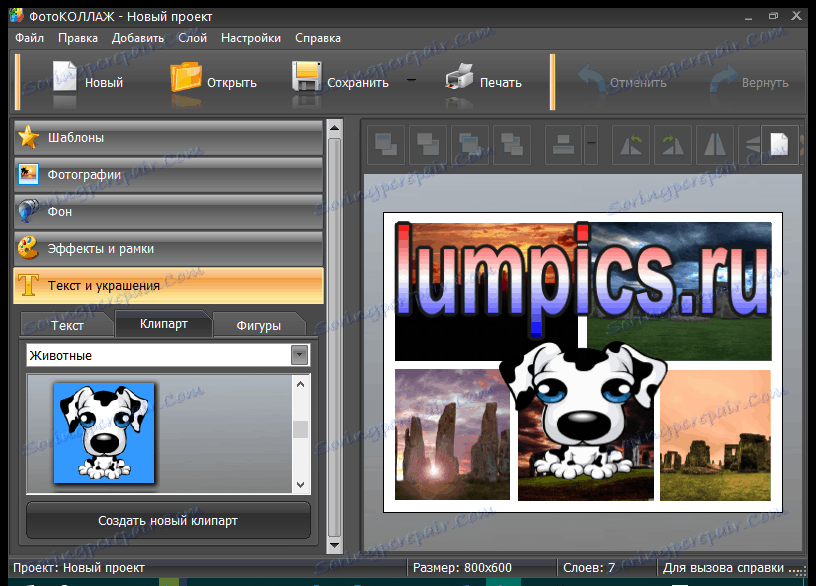Click the clipart list scrollbar thumb
The width and height of the screenshot is (816, 586).
coord(300,429)
